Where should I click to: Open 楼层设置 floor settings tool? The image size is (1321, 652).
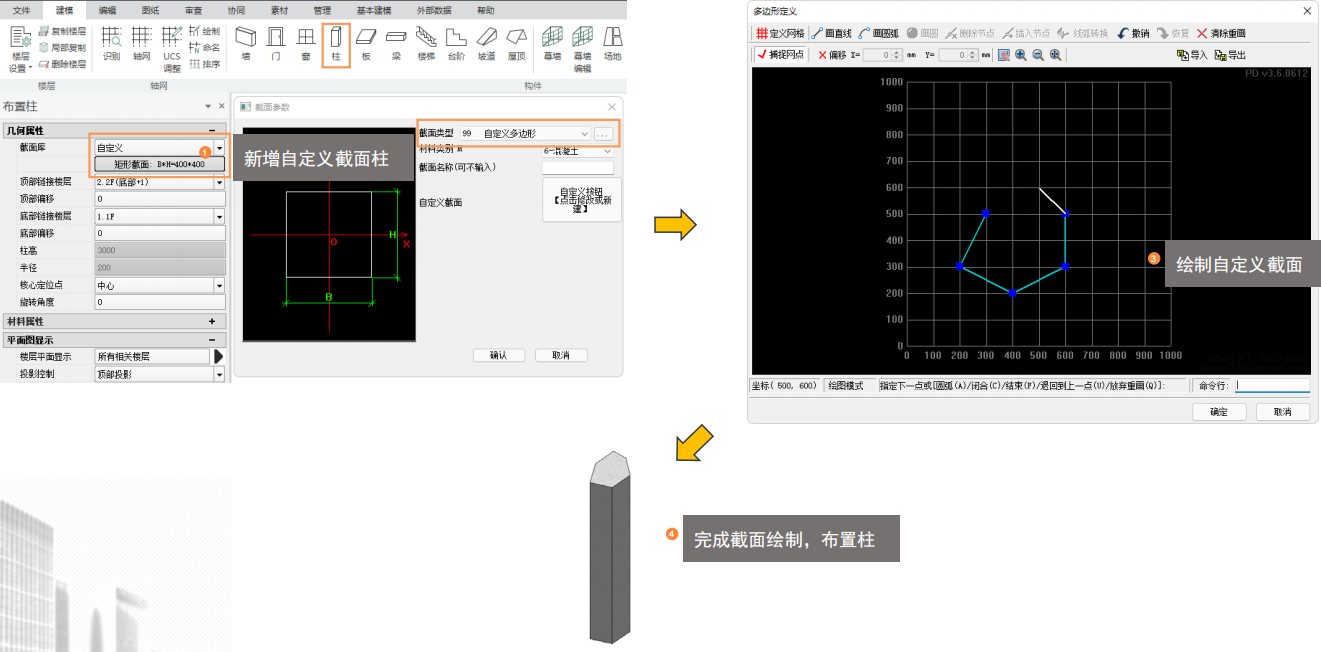point(20,49)
